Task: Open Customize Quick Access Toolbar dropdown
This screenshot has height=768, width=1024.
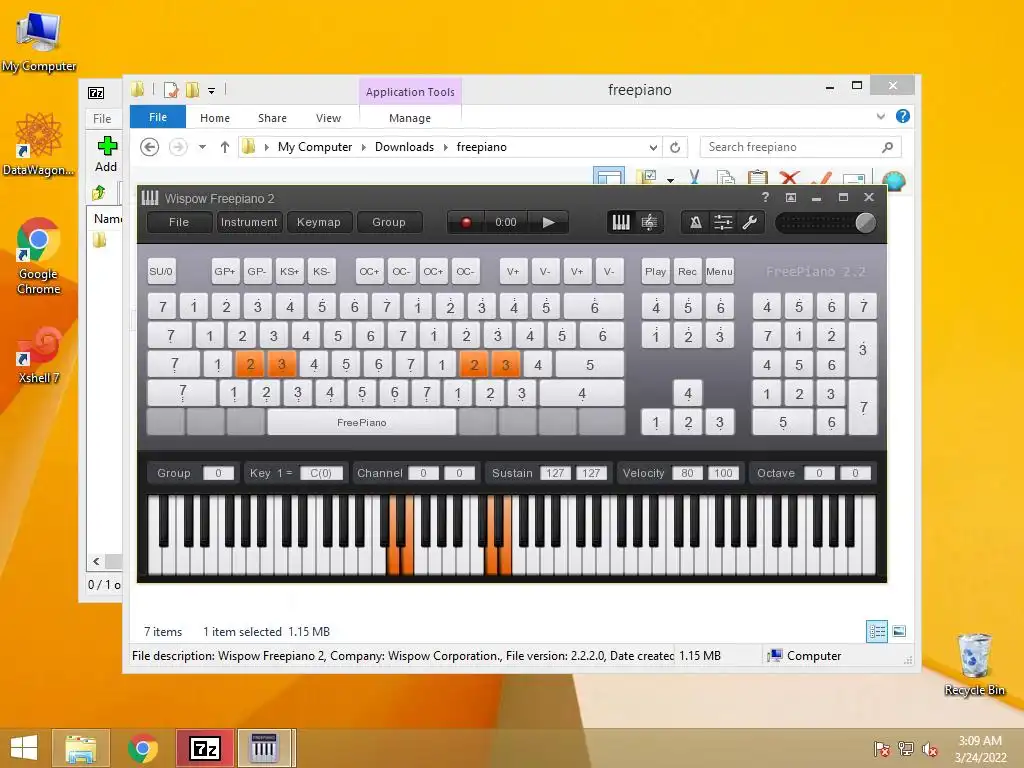Action: pos(212,91)
